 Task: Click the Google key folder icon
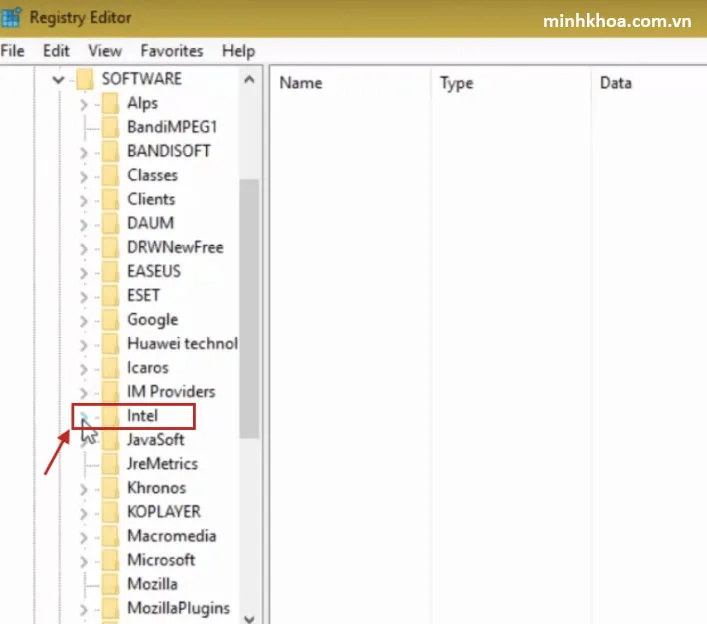pos(112,320)
